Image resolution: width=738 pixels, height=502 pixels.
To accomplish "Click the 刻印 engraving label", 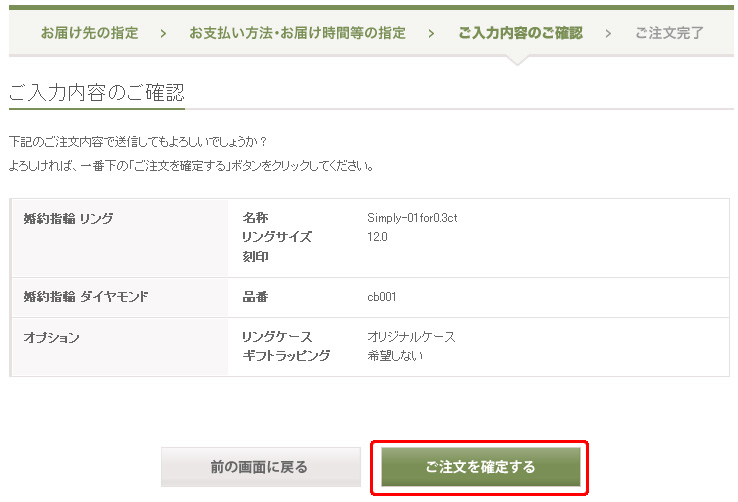I will 255,257.
